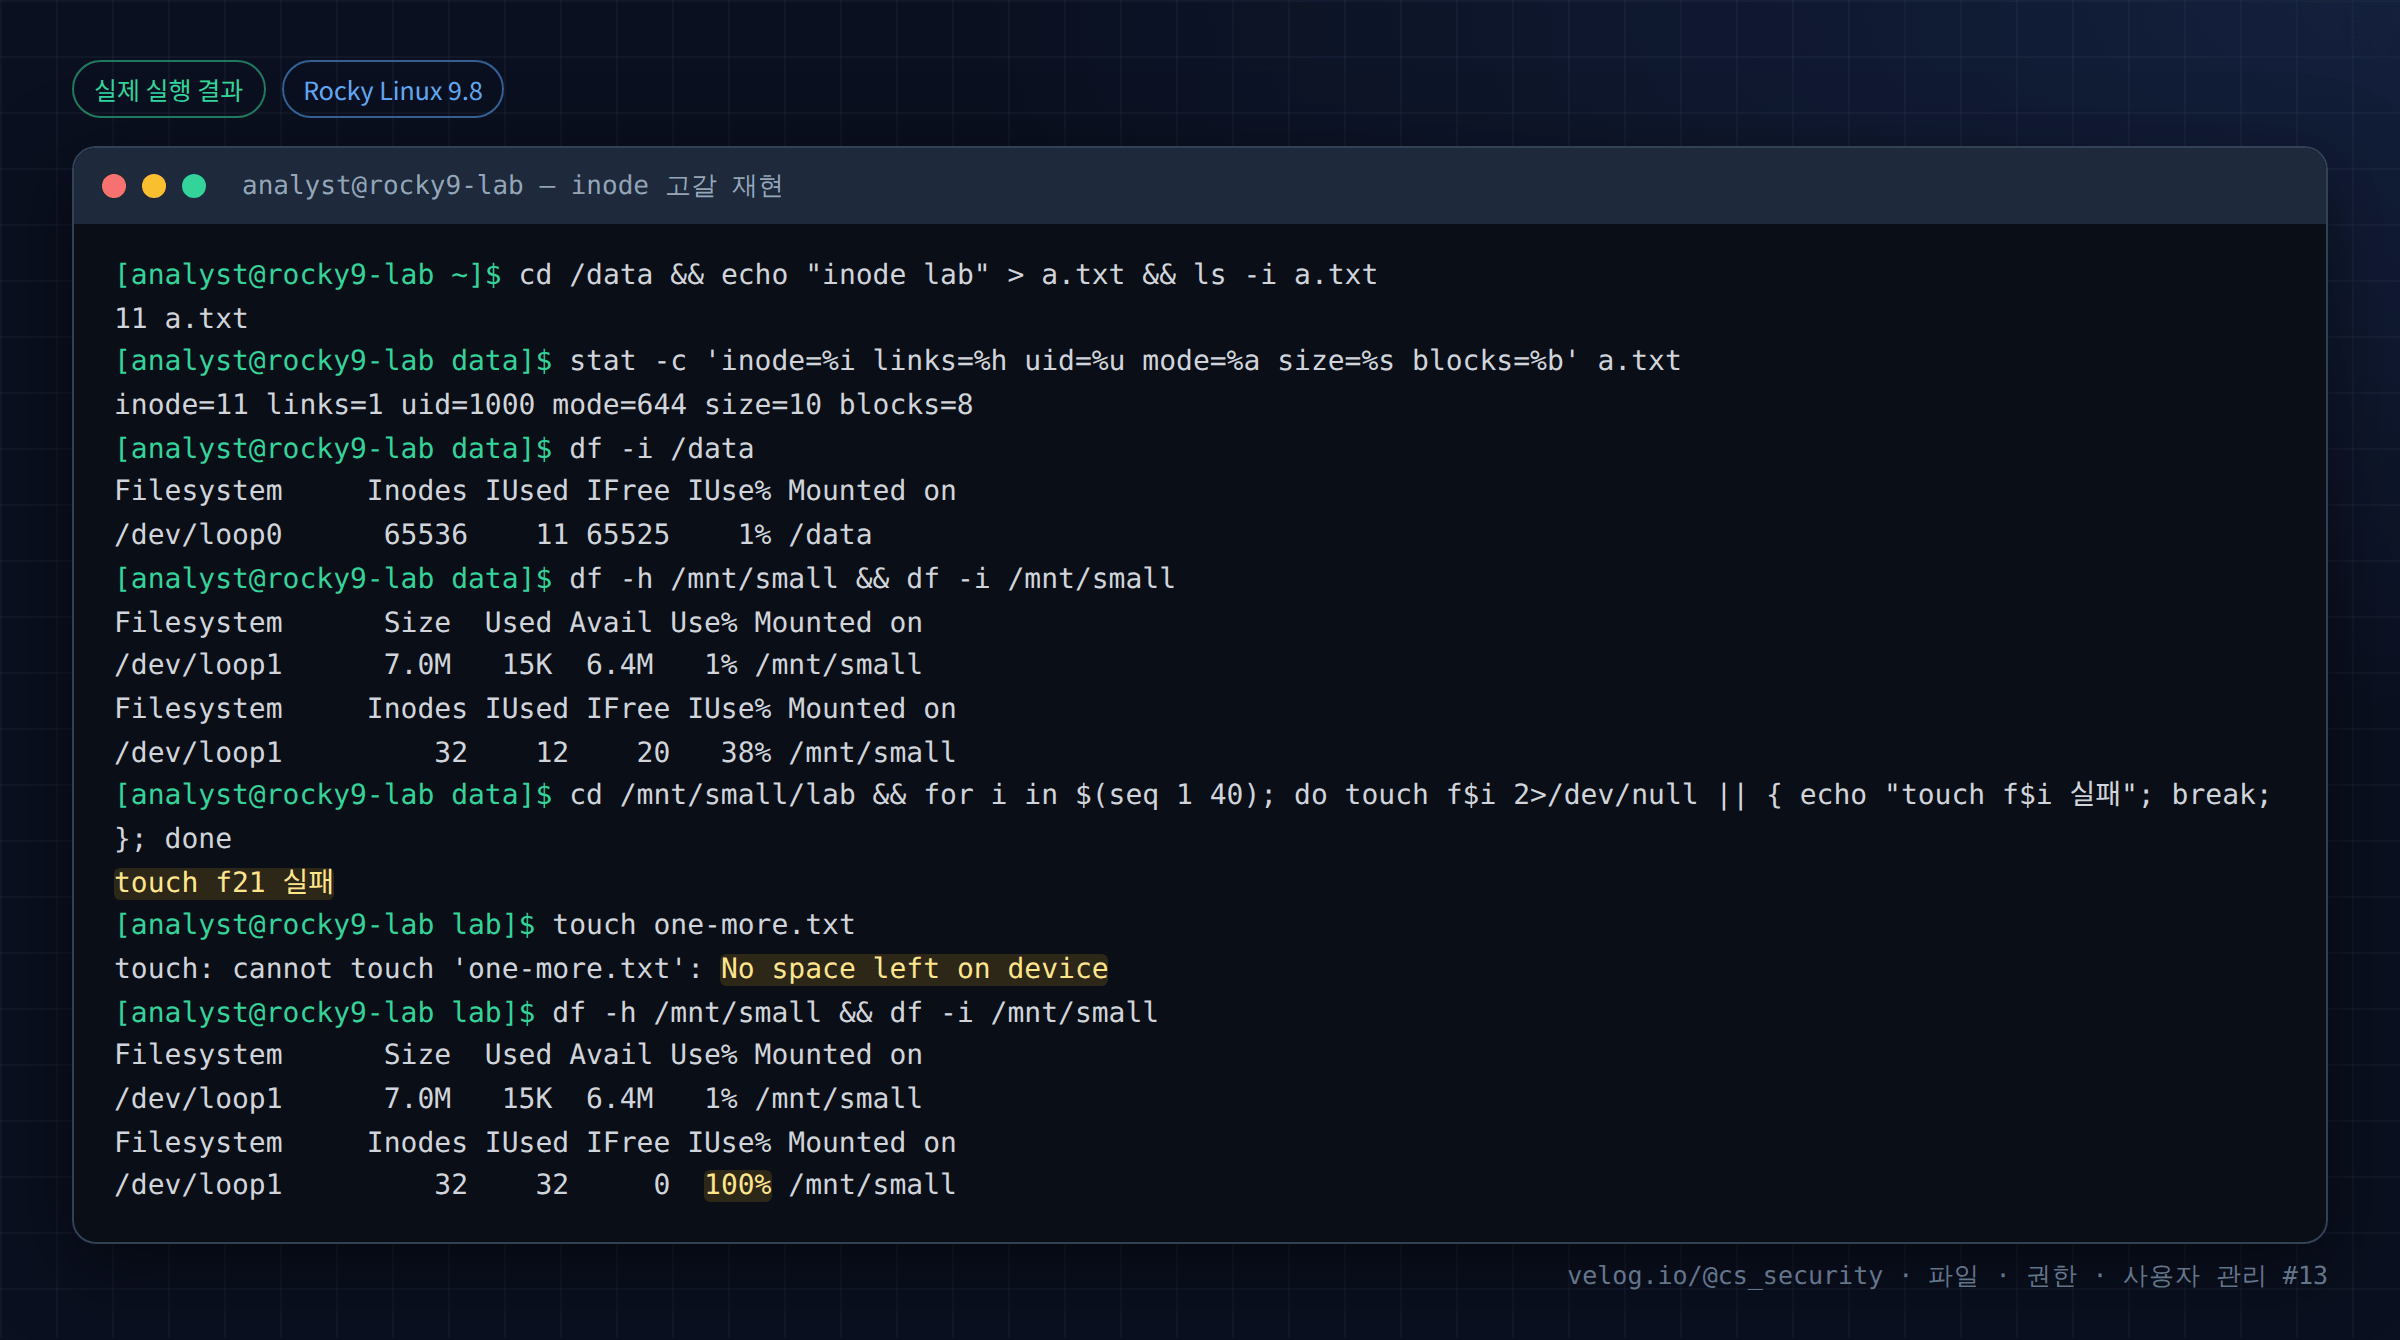This screenshot has height=1340, width=2400.
Task: Click the 'Rocky Linux 9.8' badge
Action: coord(392,90)
